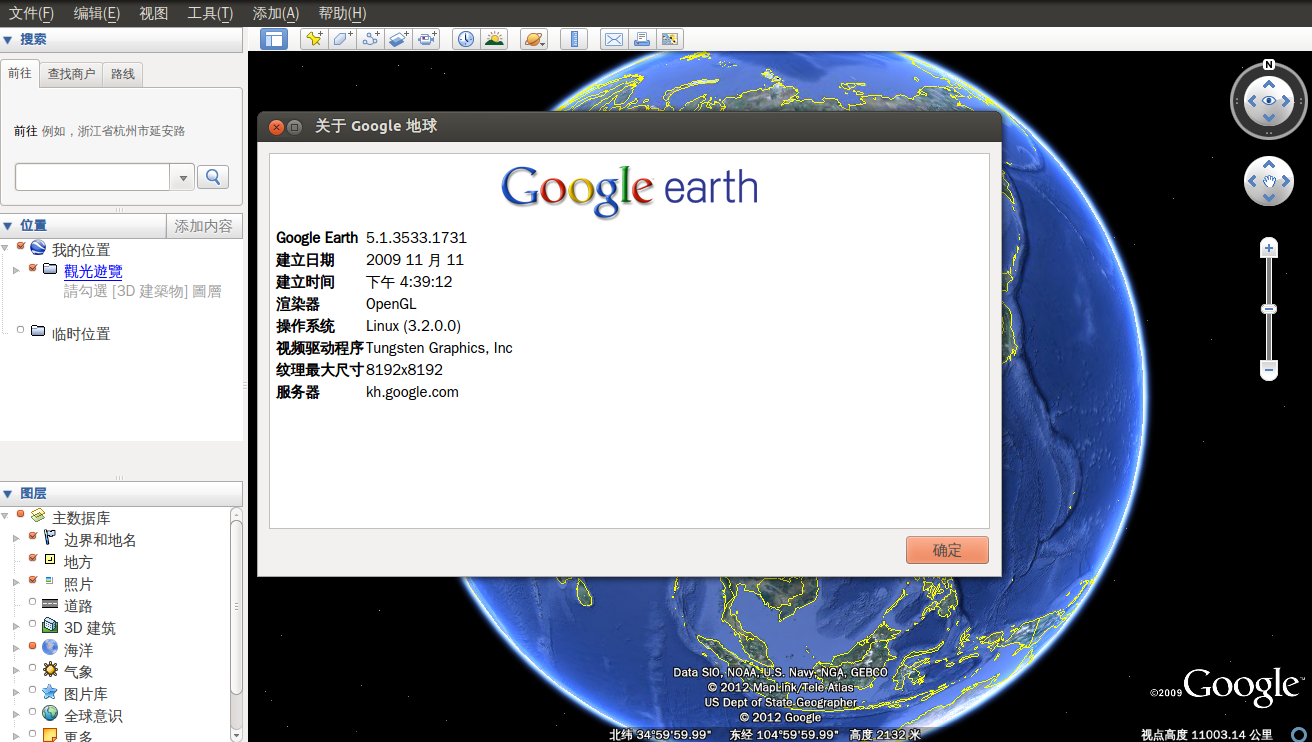Image resolution: width=1312 pixels, height=742 pixels.
Task: Open the 觀光遊覽 link
Action: click(93, 271)
